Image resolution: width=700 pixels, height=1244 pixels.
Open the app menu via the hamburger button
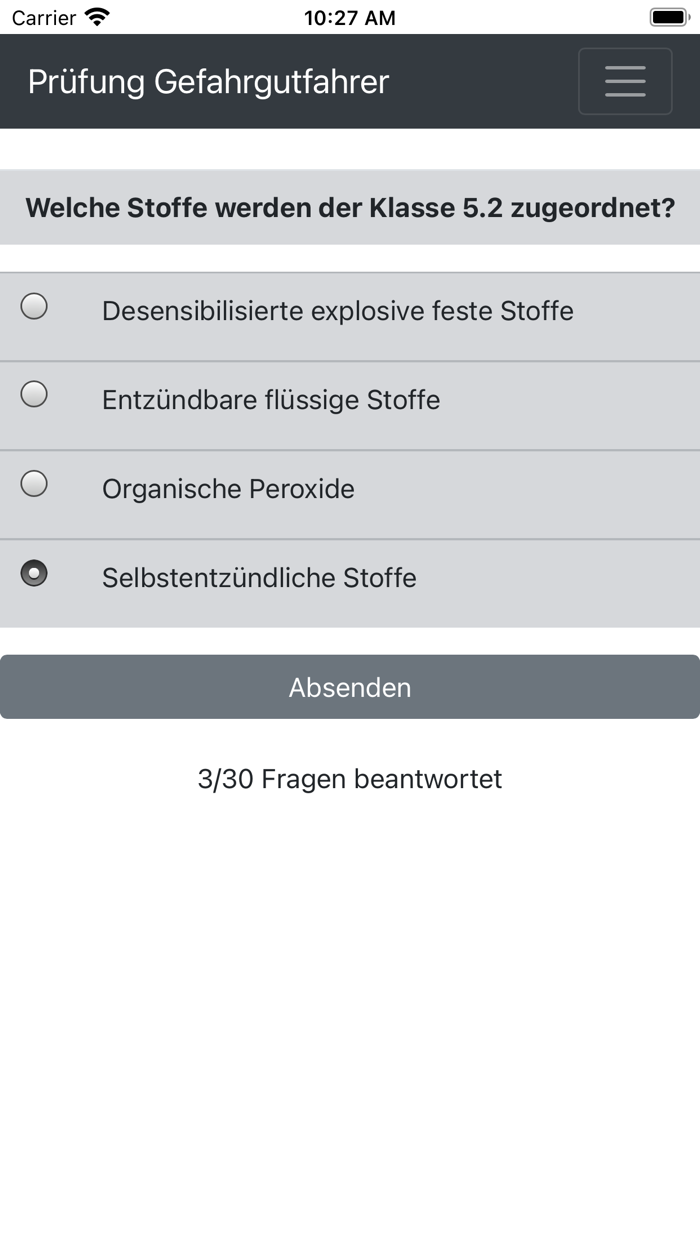tap(625, 81)
